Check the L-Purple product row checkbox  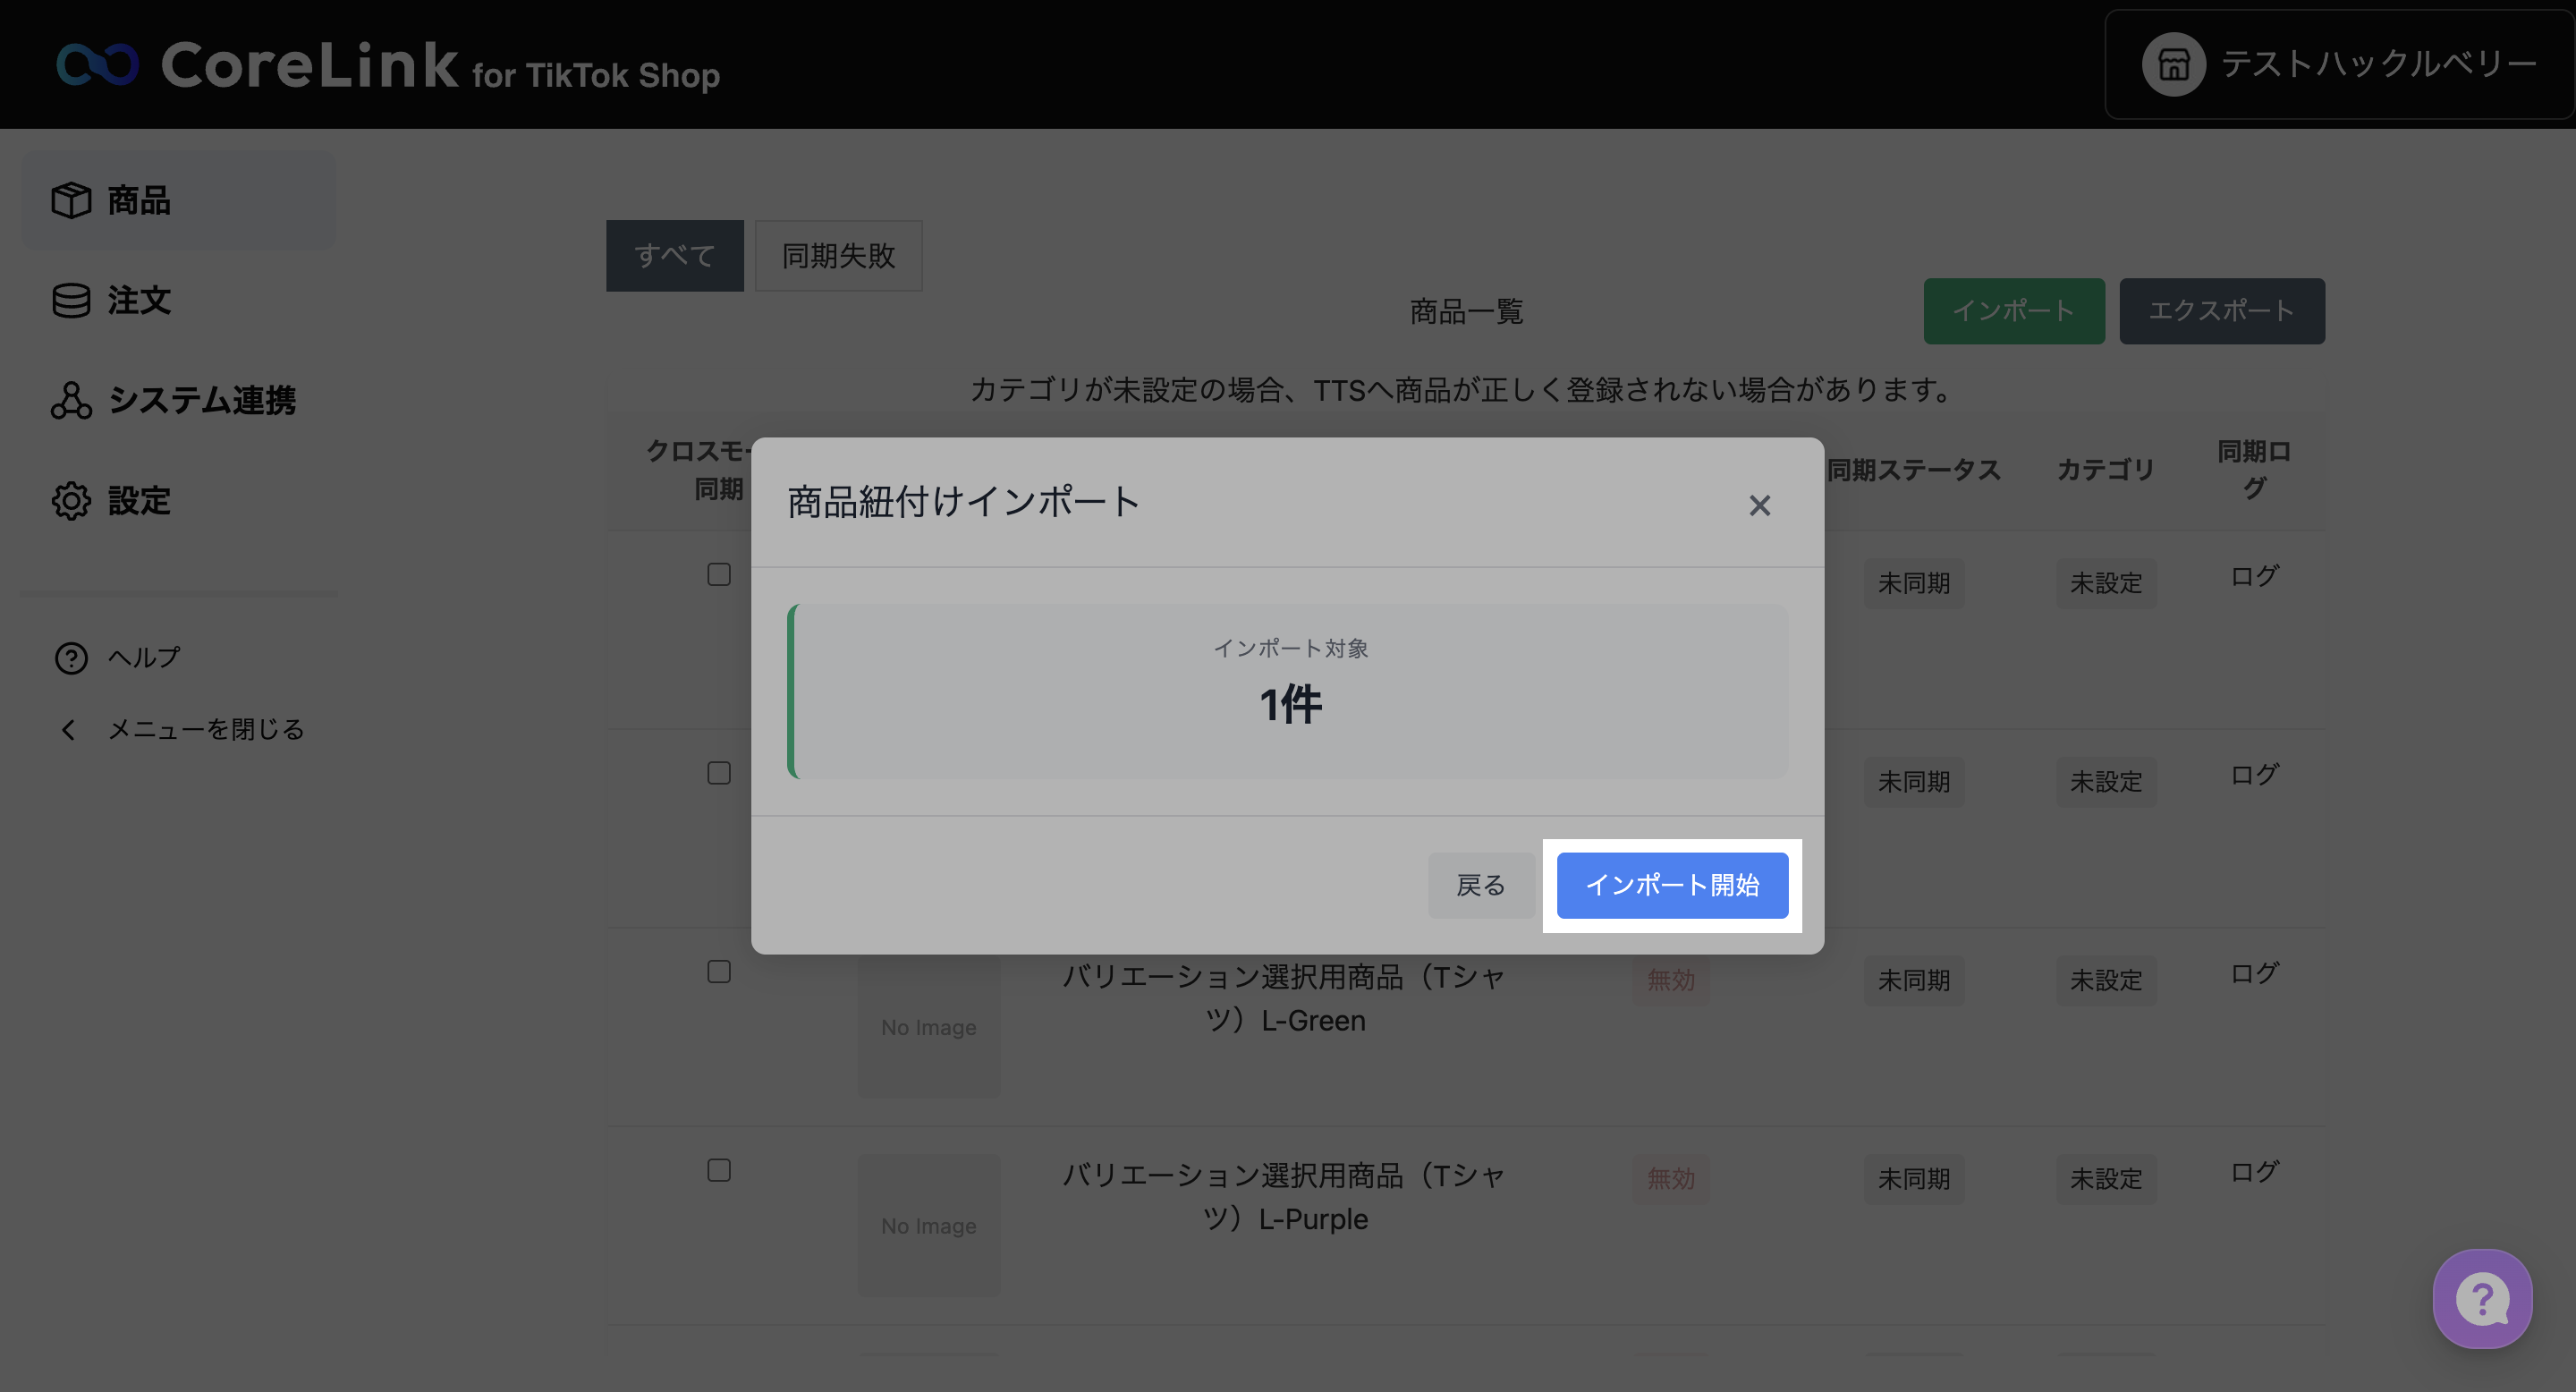[x=719, y=1170]
